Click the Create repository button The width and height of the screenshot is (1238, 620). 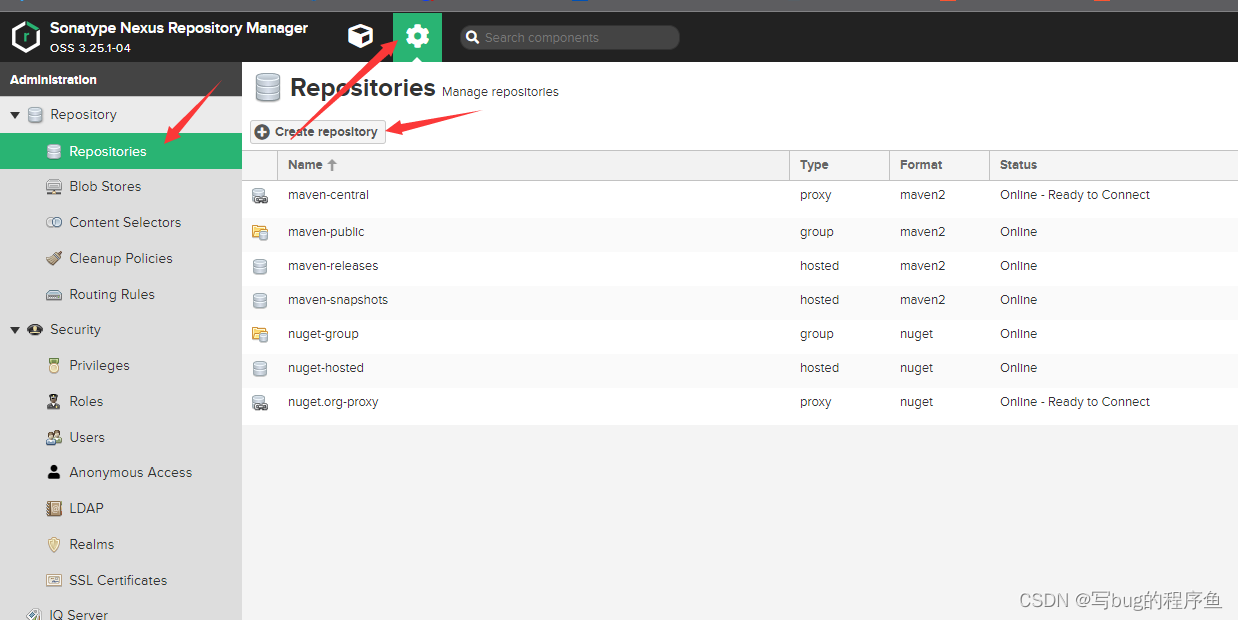(317, 132)
